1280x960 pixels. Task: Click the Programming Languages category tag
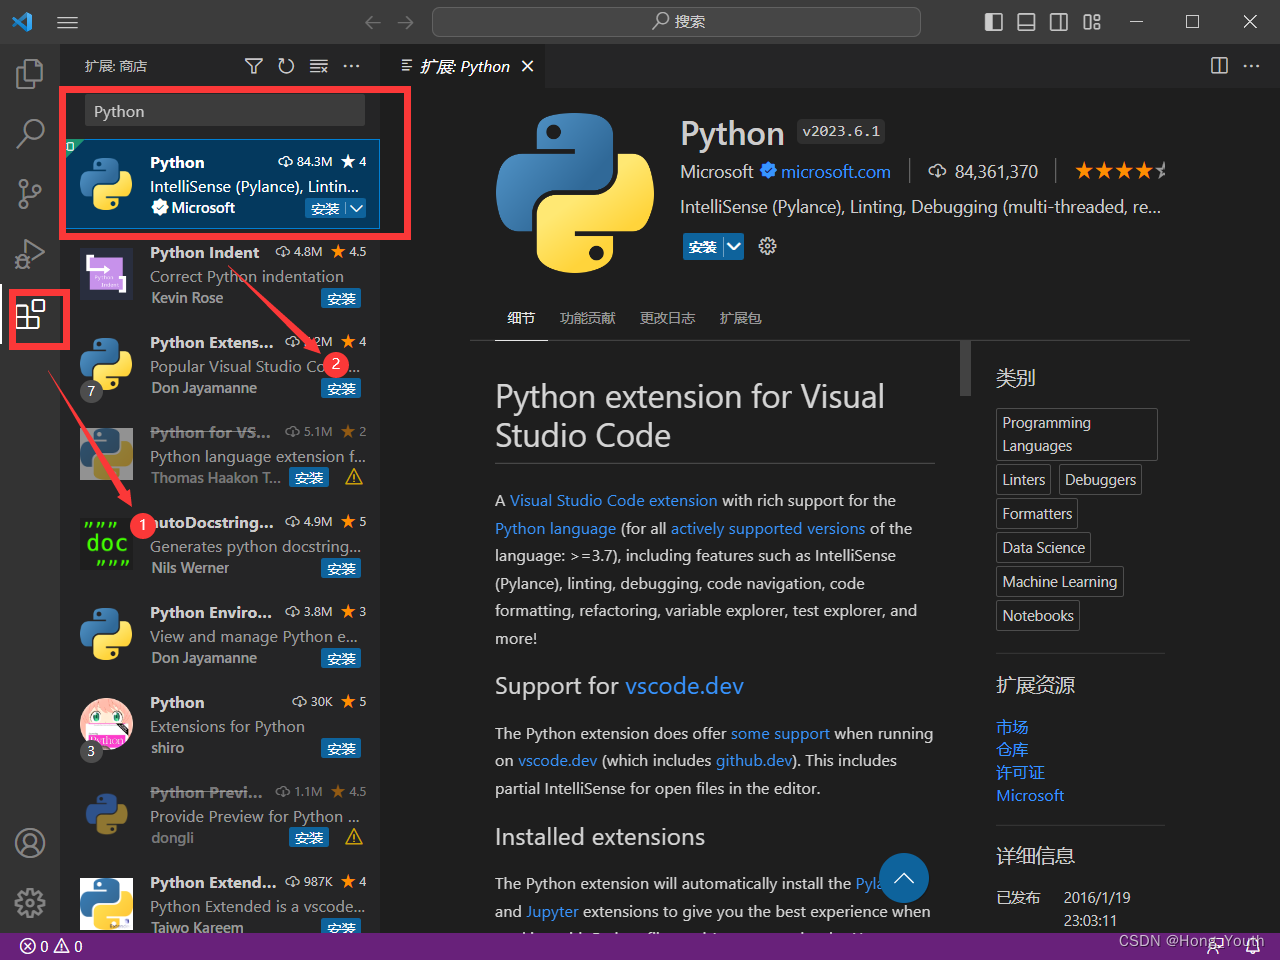pyautogui.click(x=1077, y=434)
